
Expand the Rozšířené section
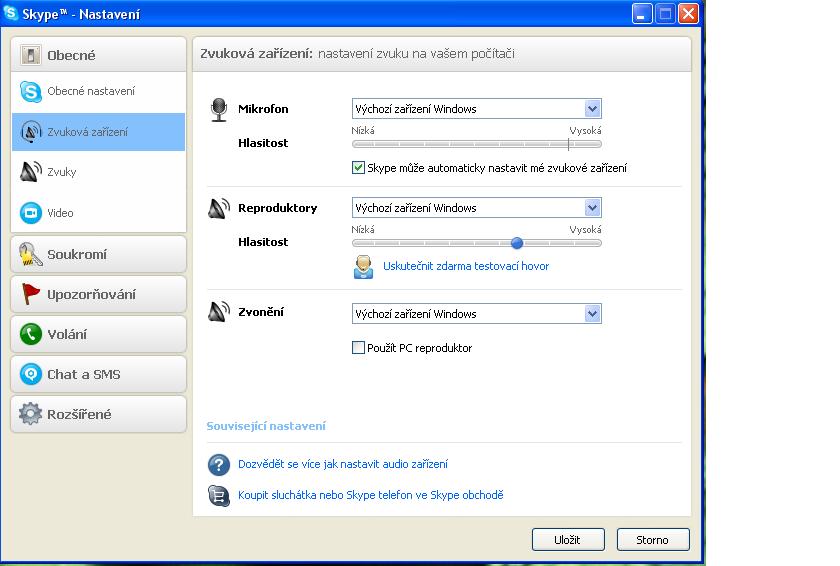[x=99, y=414]
